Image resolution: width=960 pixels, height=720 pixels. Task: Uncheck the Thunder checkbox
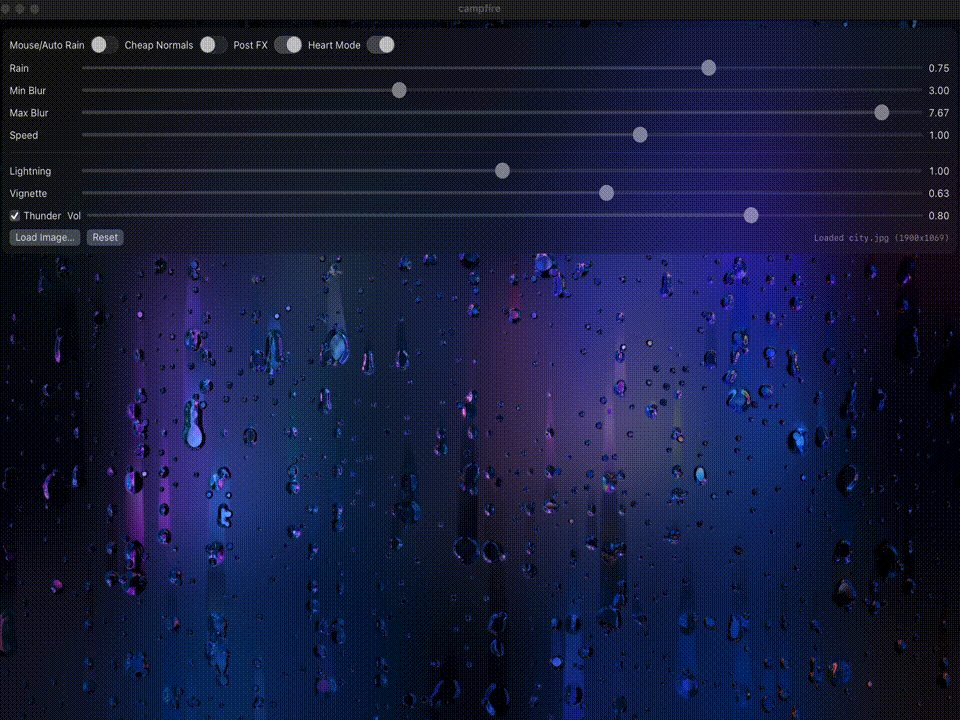click(x=13, y=215)
